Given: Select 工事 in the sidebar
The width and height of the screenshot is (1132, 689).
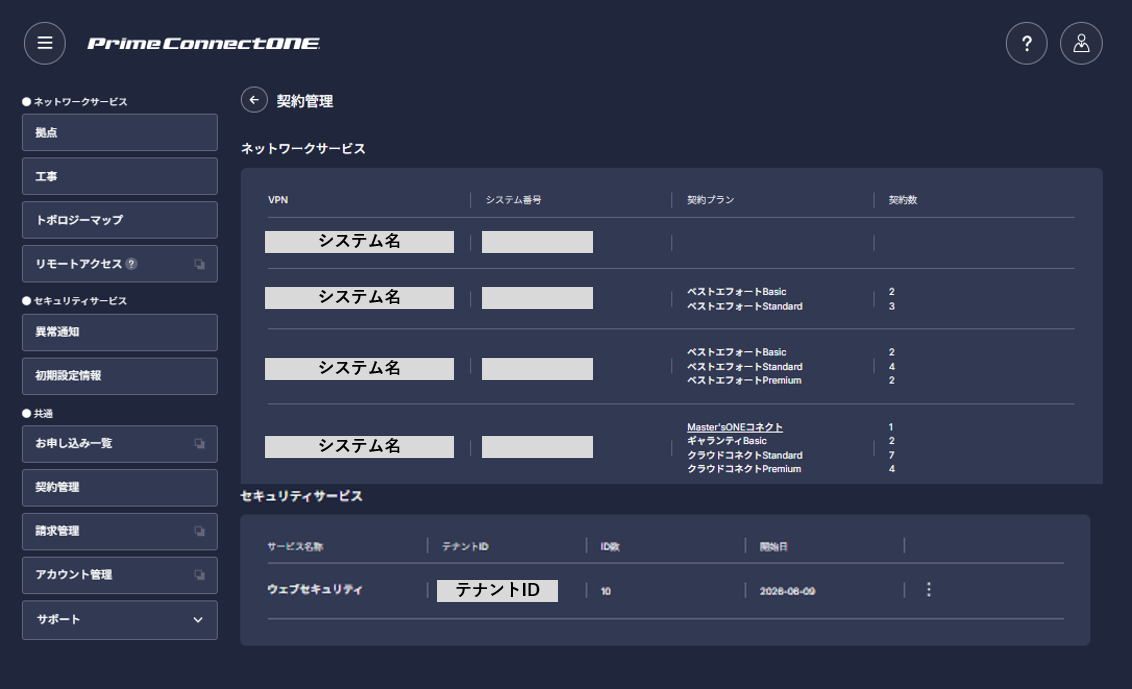Looking at the screenshot, I should click(120, 176).
